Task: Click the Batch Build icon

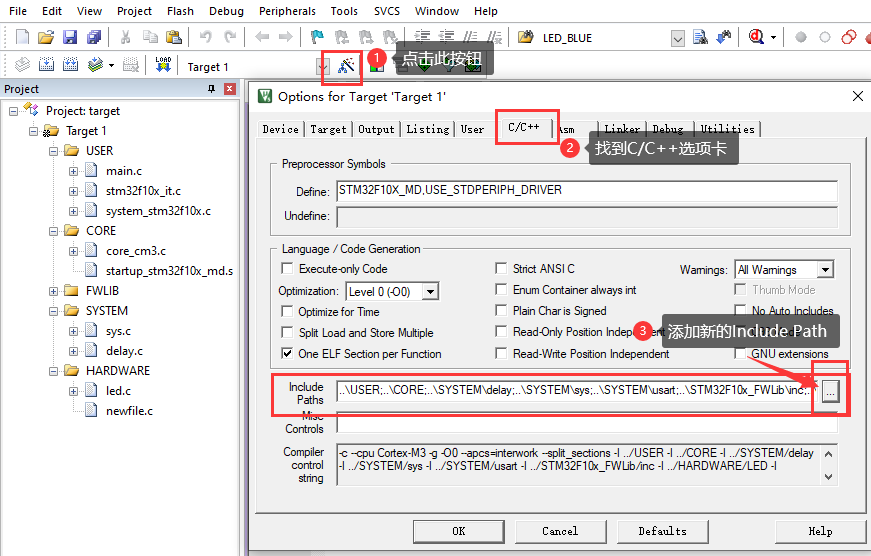Action: 96,64
